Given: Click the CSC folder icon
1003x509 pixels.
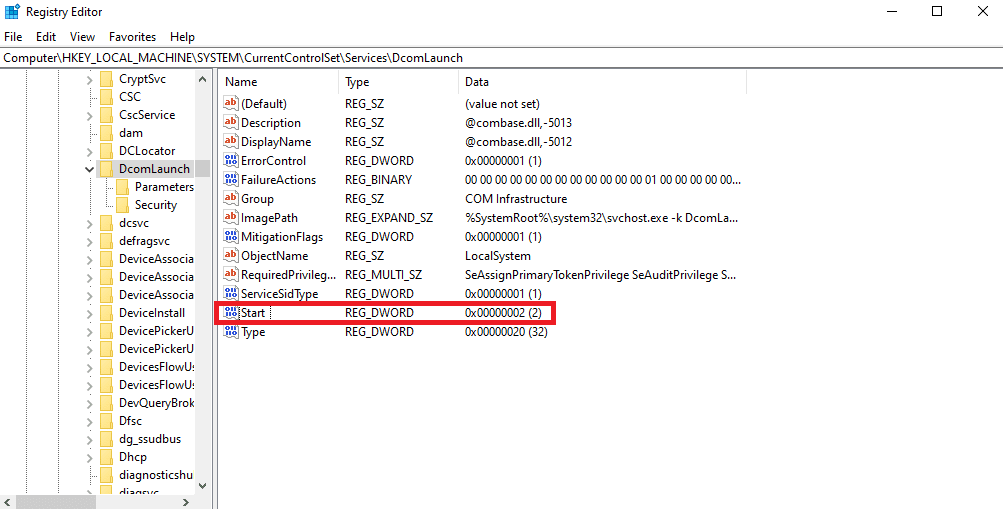Looking at the screenshot, I should 107,97.
